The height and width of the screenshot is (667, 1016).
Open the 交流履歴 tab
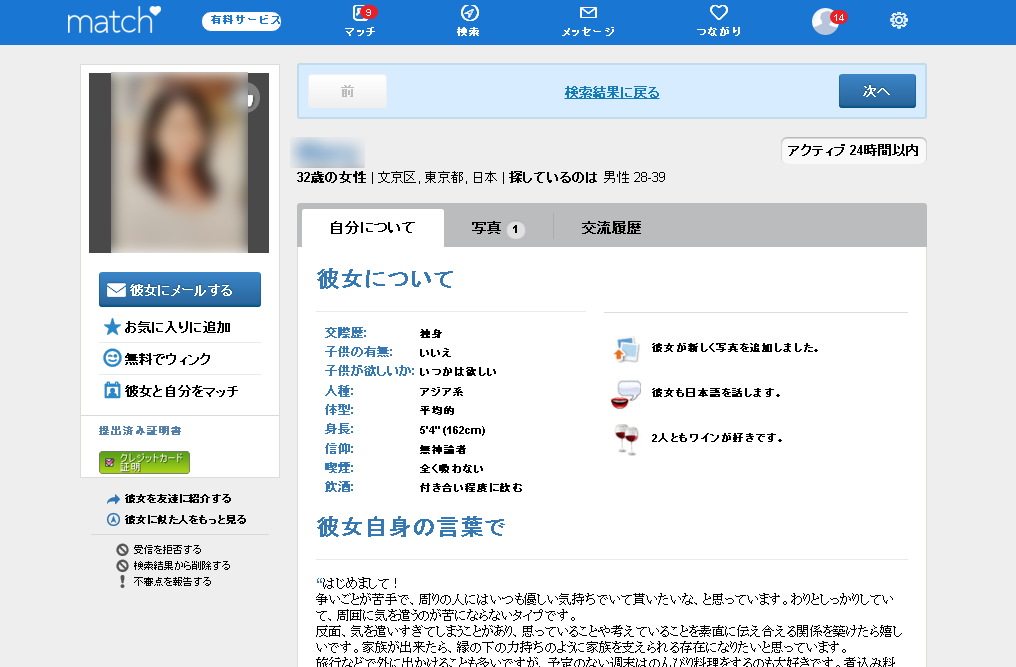611,227
